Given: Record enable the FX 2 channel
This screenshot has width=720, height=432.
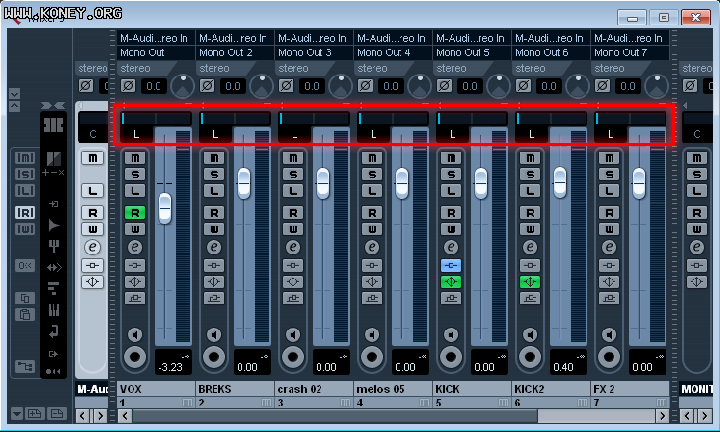Looking at the screenshot, I should pyautogui.click(x=609, y=357).
